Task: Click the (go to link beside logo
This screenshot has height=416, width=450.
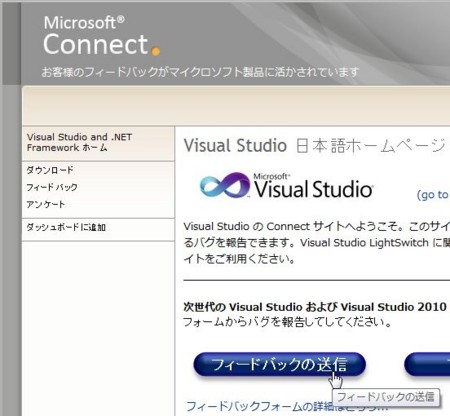Action: (x=433, y=195)
